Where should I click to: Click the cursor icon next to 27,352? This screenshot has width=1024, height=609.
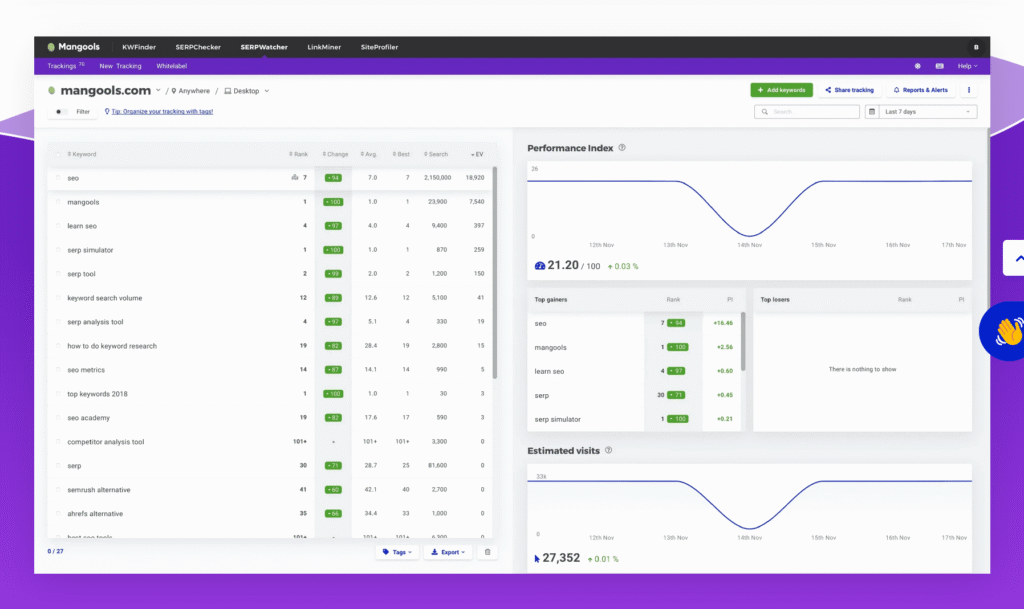point(537,559)
